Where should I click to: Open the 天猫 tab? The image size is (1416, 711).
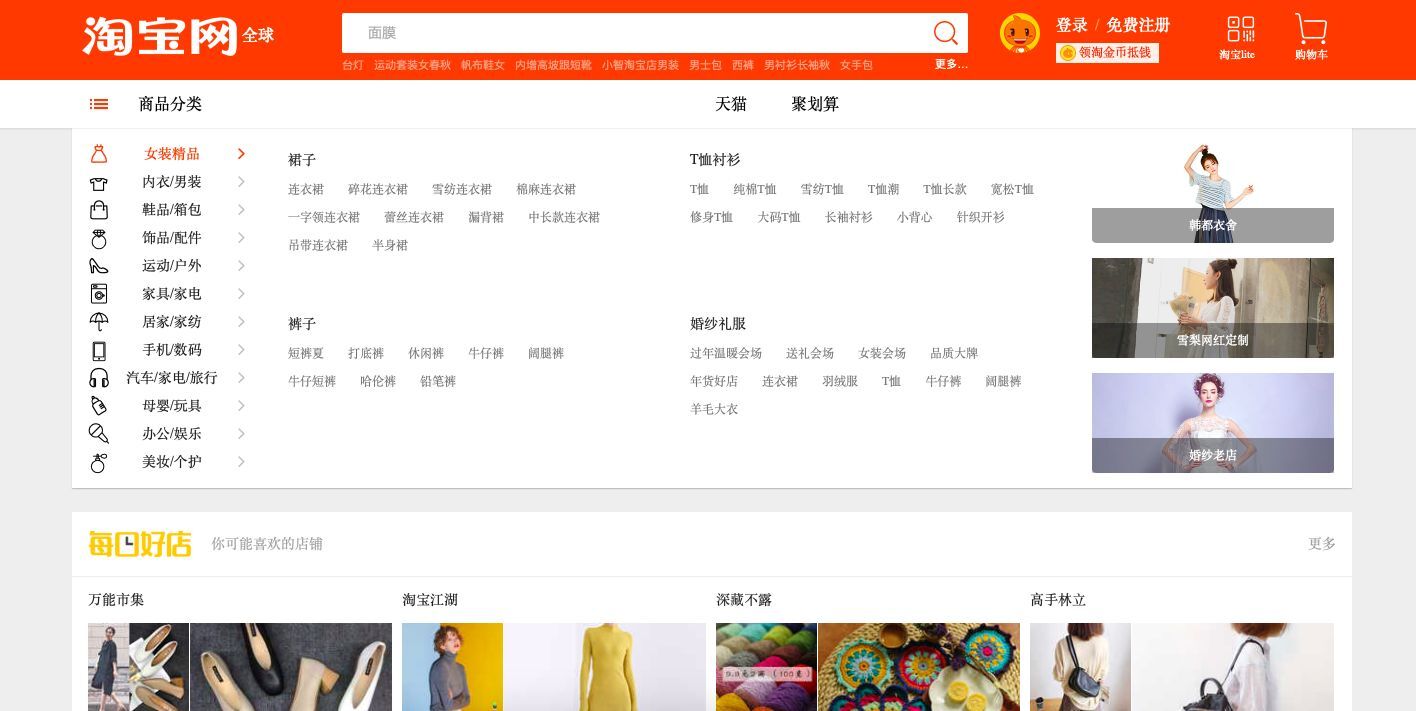pyautogui.click(x=731, y=104)
